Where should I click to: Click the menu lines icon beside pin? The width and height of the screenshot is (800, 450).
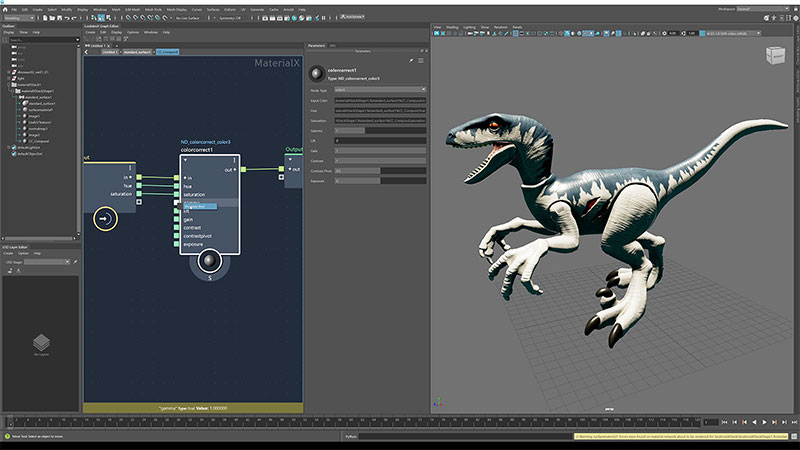[x=421, y=61]
